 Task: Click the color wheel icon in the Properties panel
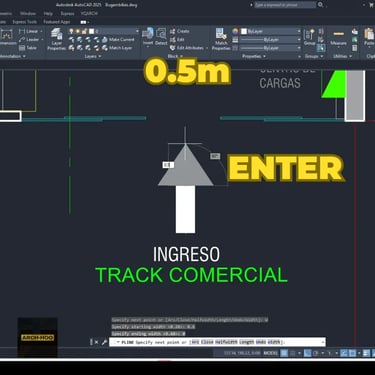coord(235,31)
